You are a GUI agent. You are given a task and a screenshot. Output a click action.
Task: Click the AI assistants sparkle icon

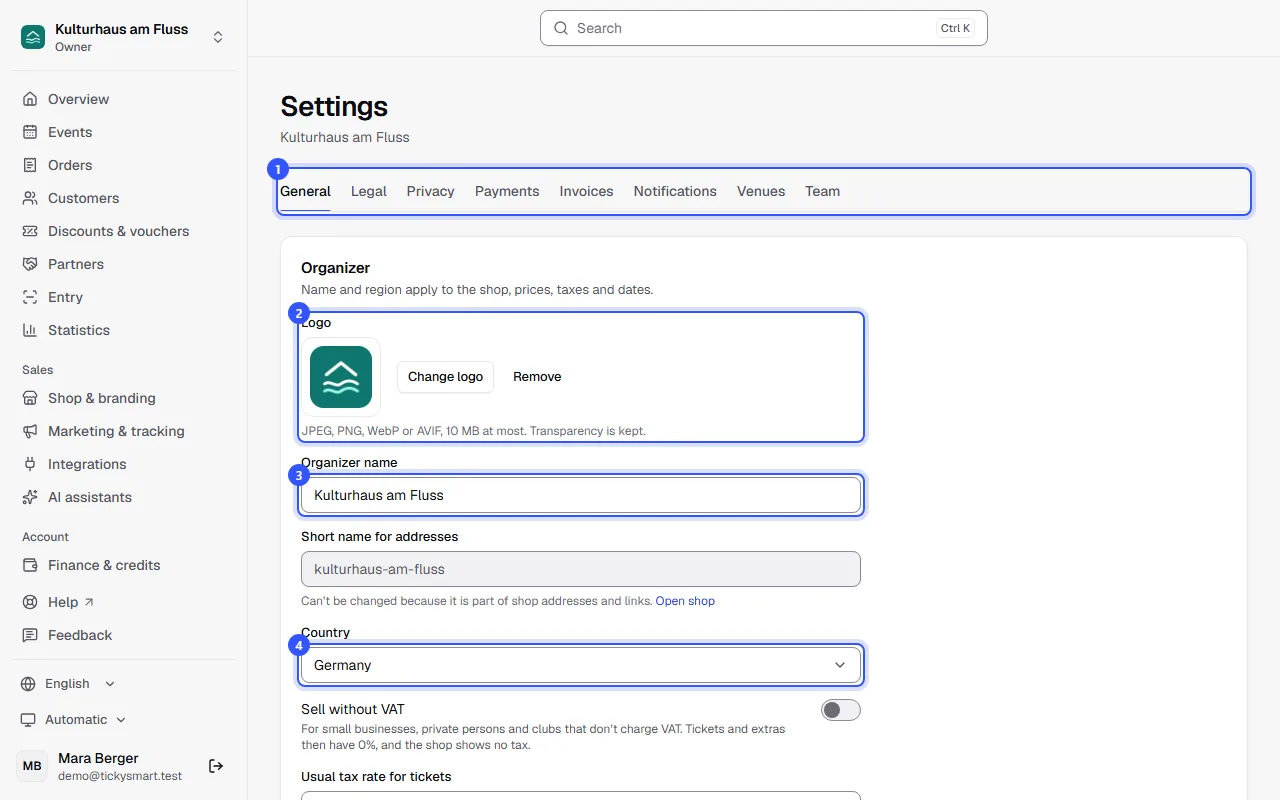point(30,497)
